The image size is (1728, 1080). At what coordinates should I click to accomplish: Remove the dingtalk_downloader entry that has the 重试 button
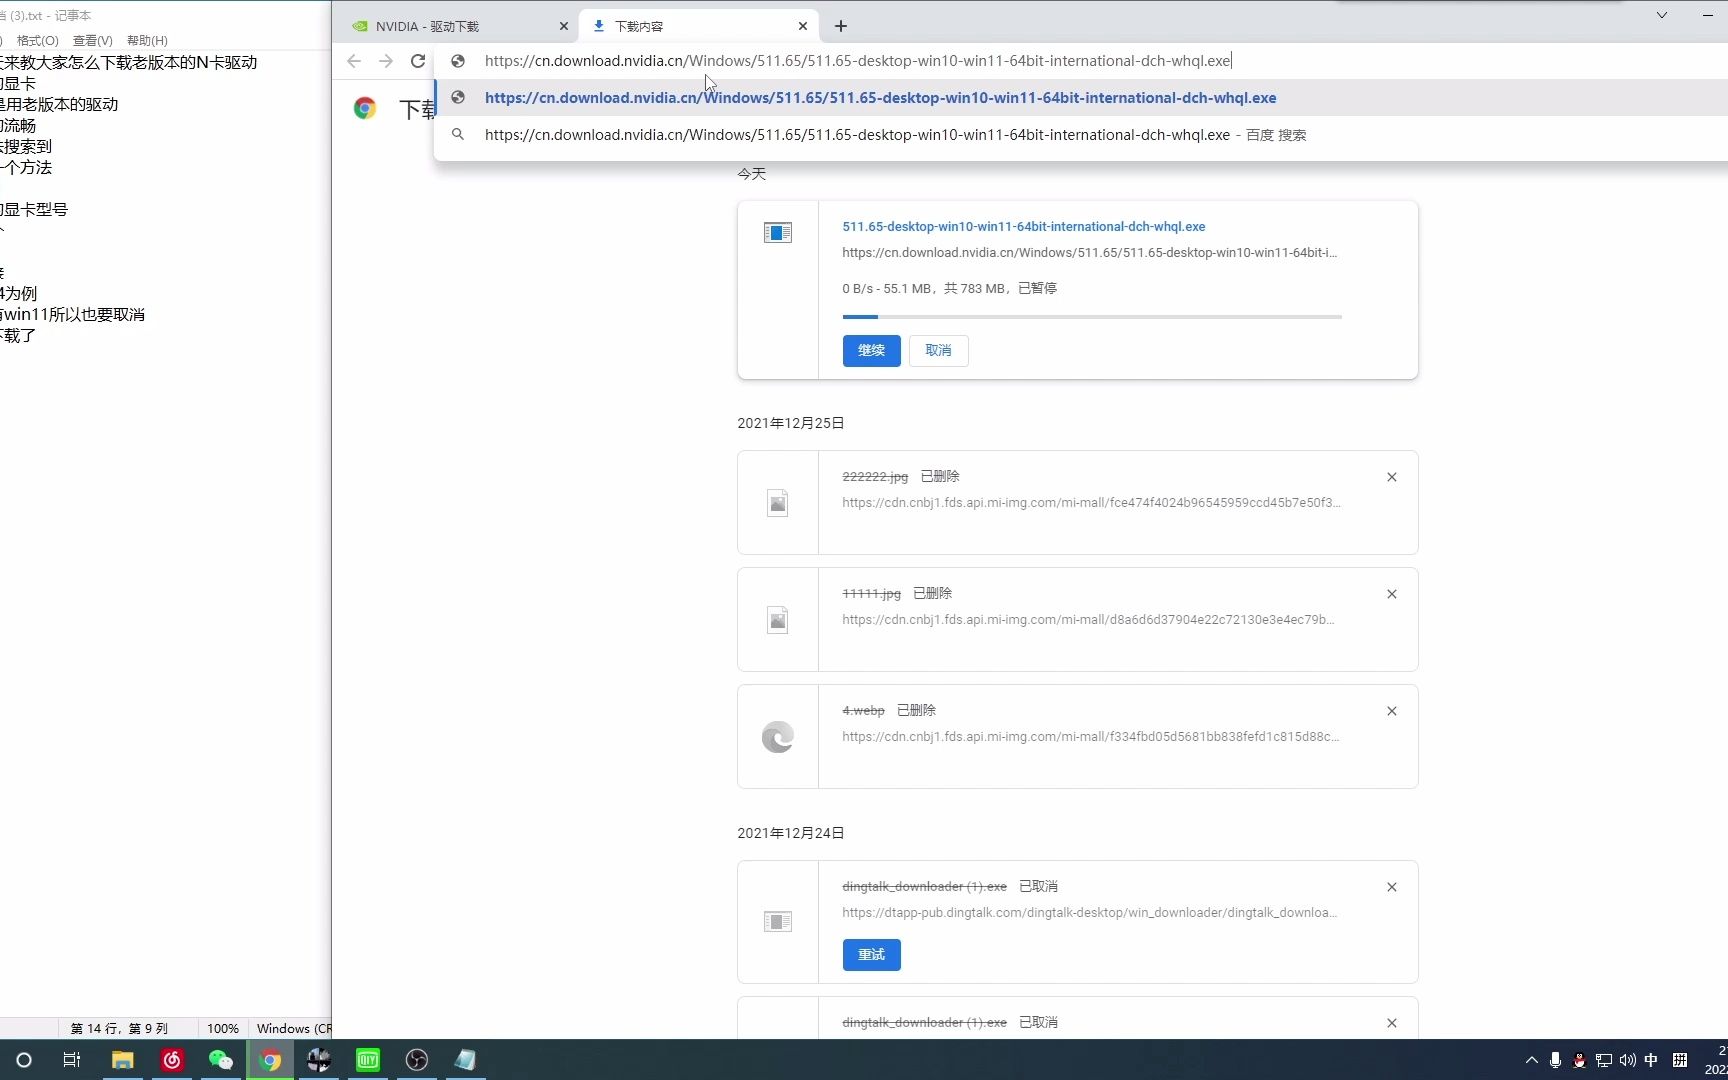(1391, 887)
